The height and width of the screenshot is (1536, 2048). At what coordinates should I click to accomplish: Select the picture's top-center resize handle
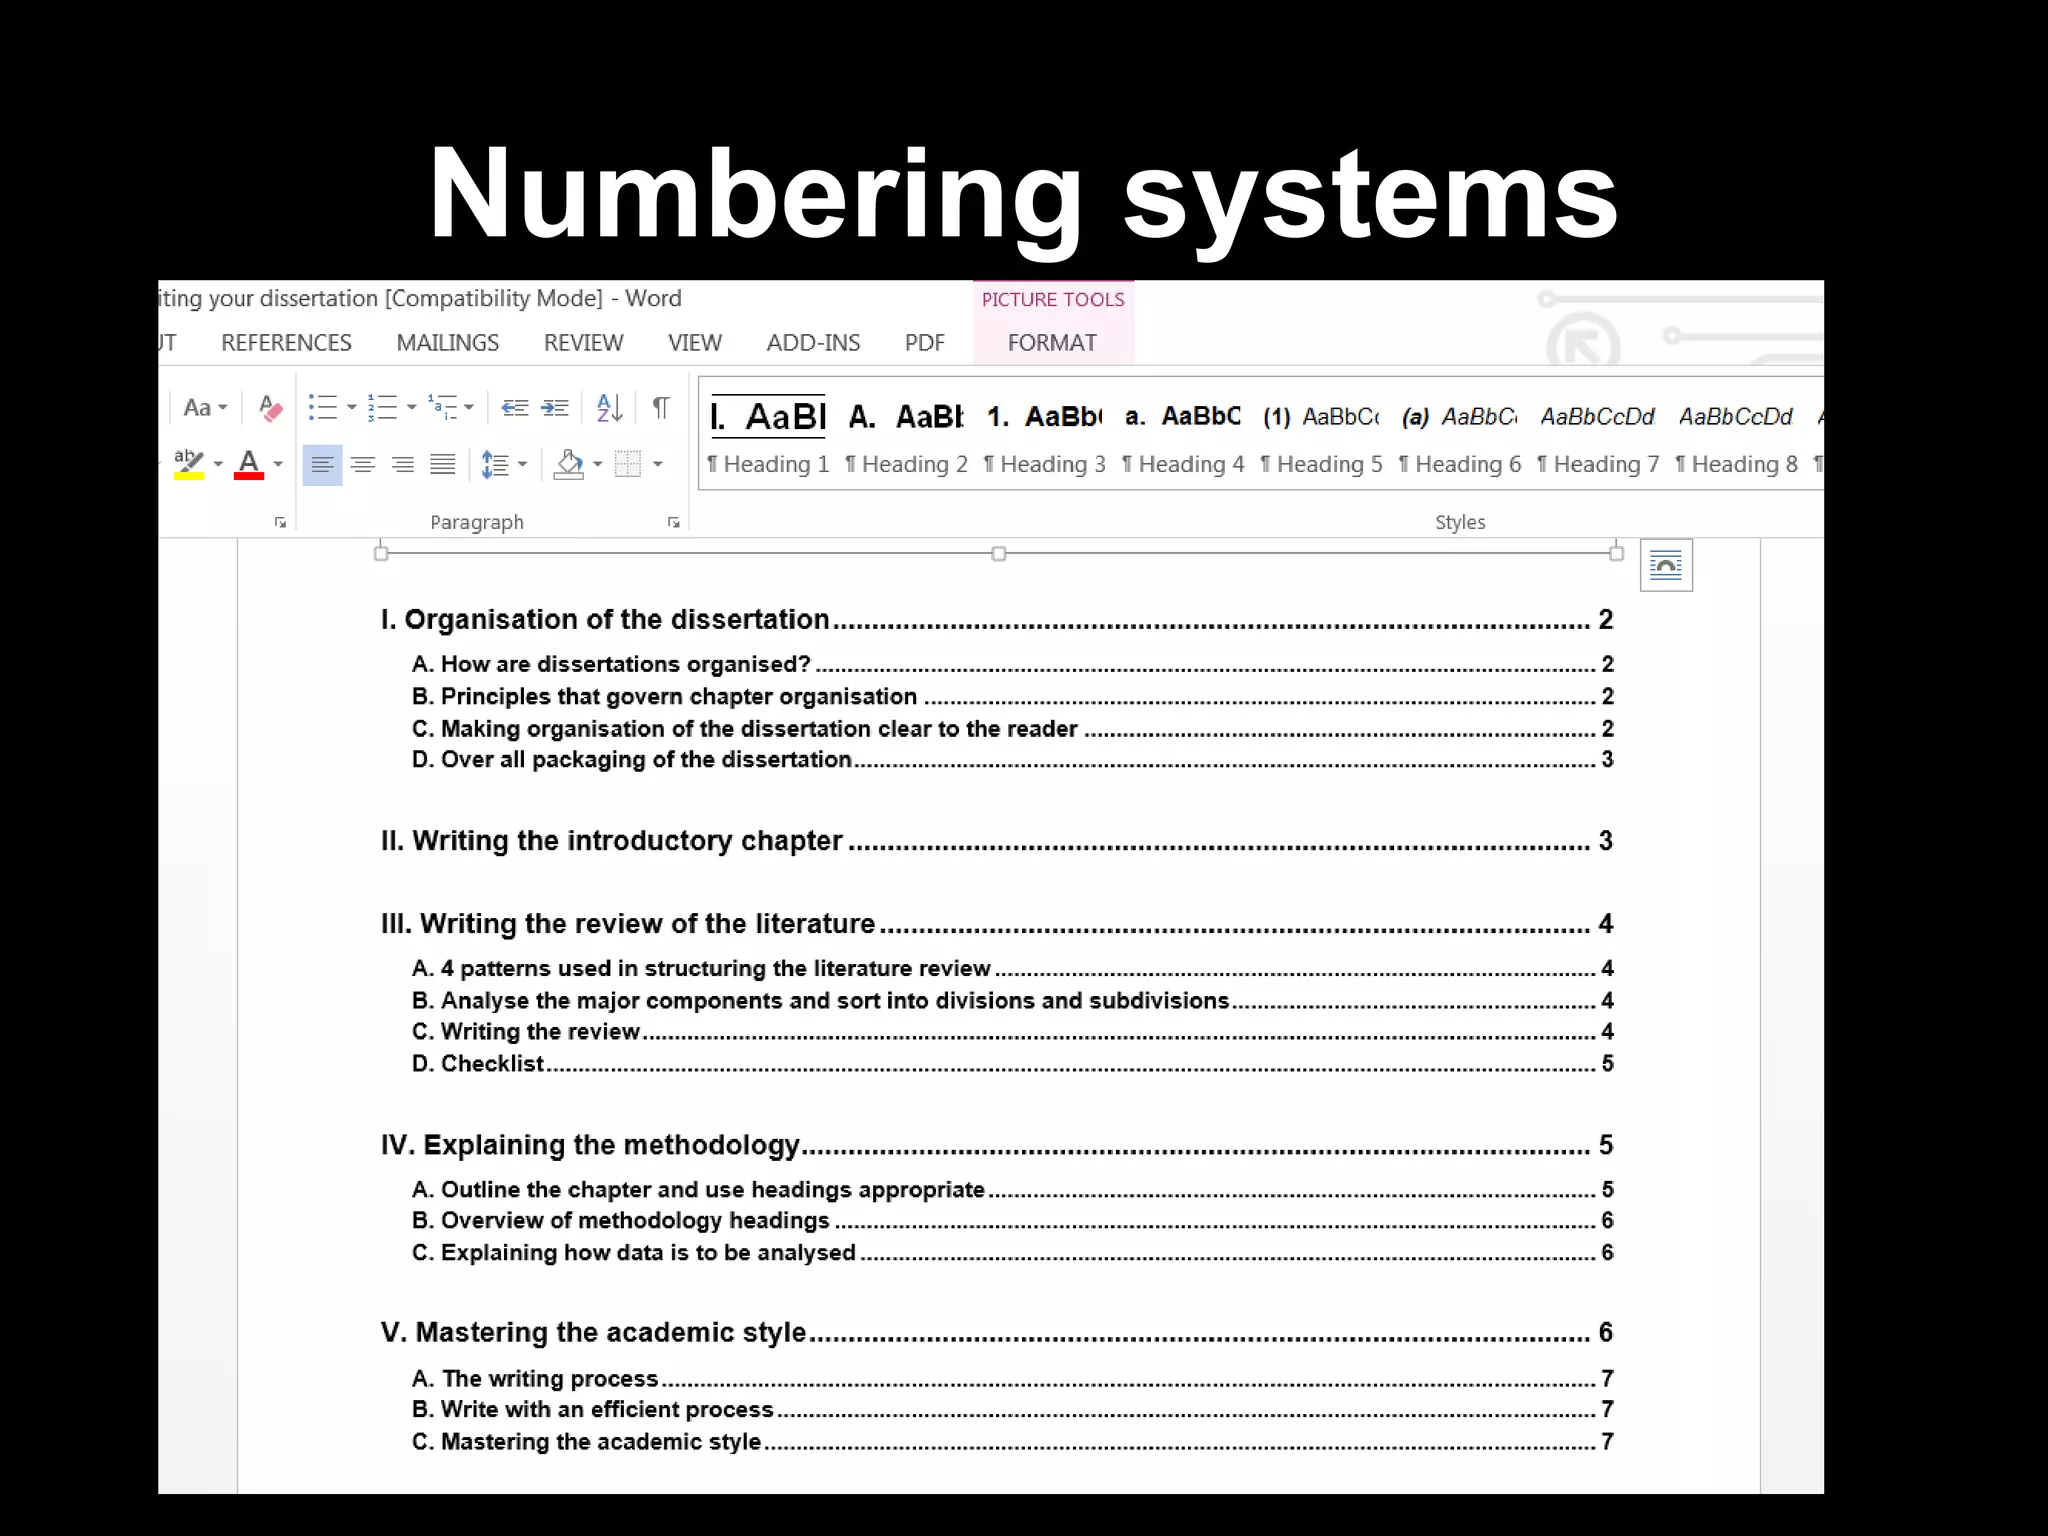tap(998, 553)
